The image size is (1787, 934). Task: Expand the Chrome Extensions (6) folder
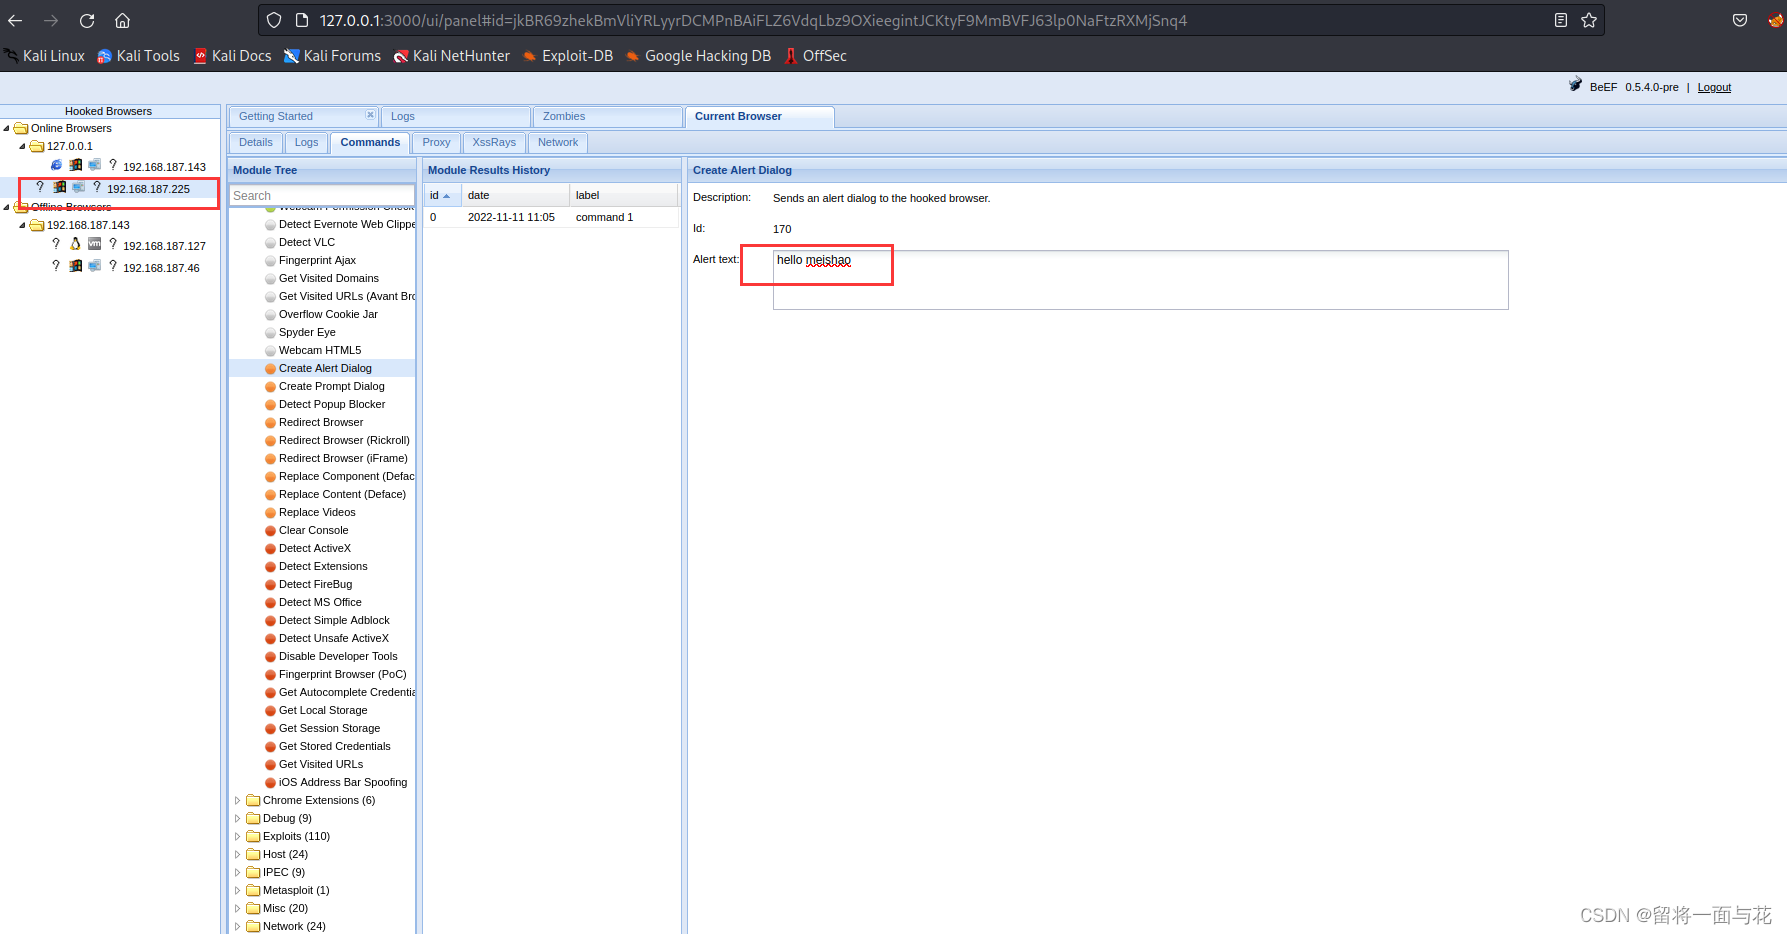(x=237, y=800)
